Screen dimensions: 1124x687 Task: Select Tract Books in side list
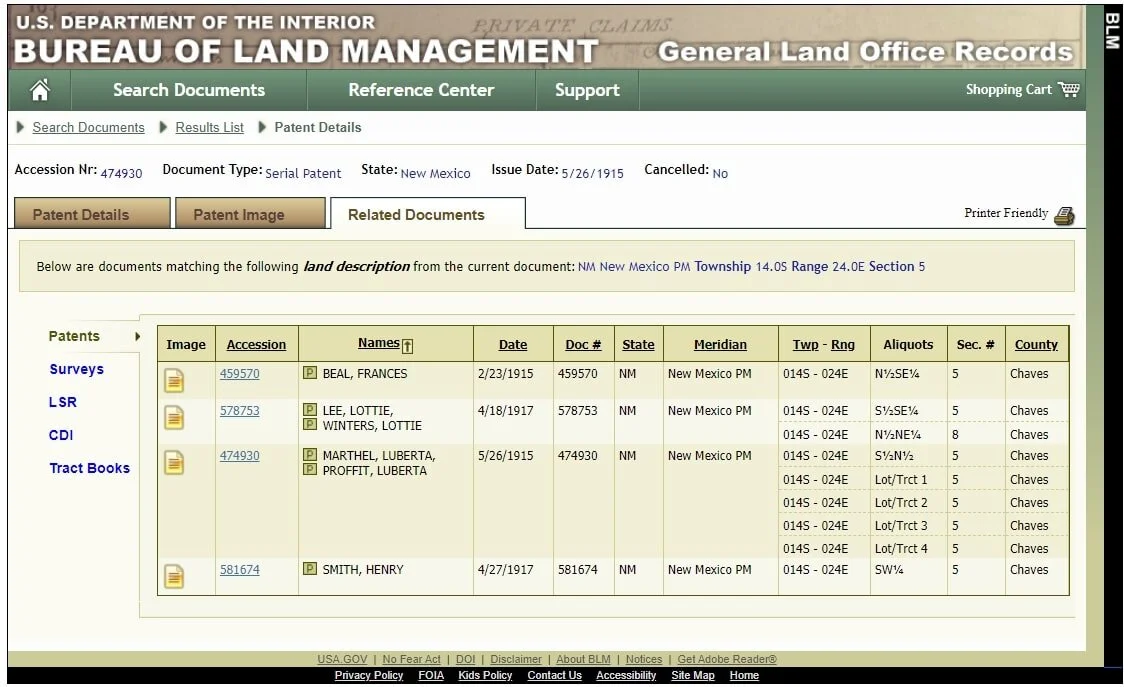[90, 468]
